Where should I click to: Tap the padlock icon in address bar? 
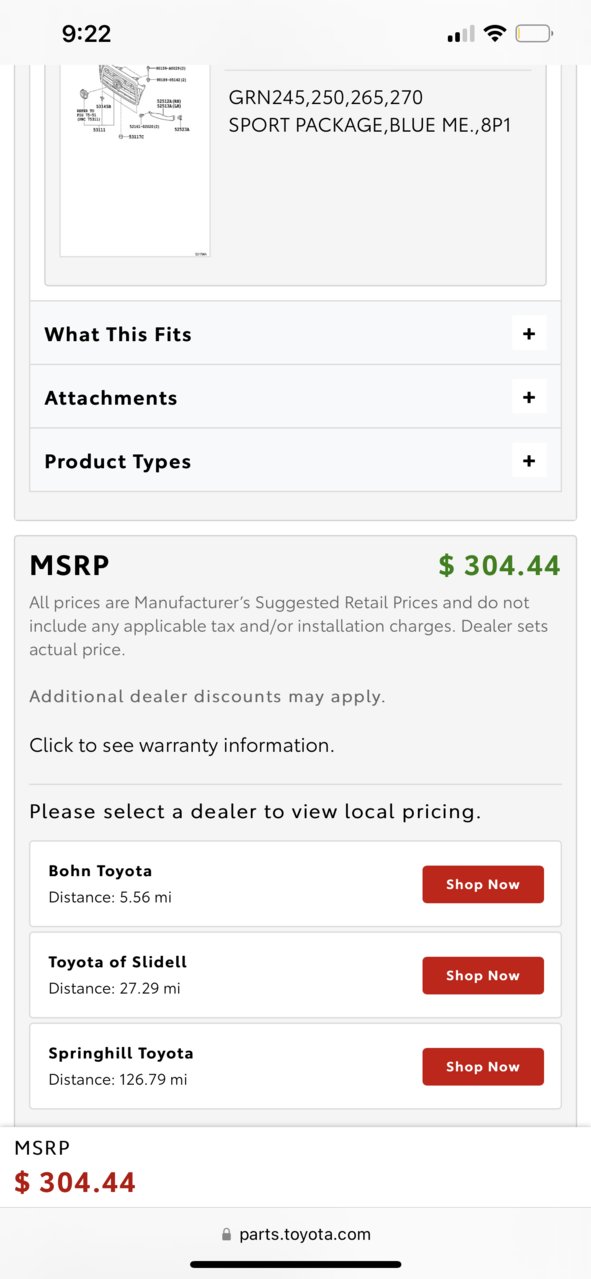[x=227, y=1235]
